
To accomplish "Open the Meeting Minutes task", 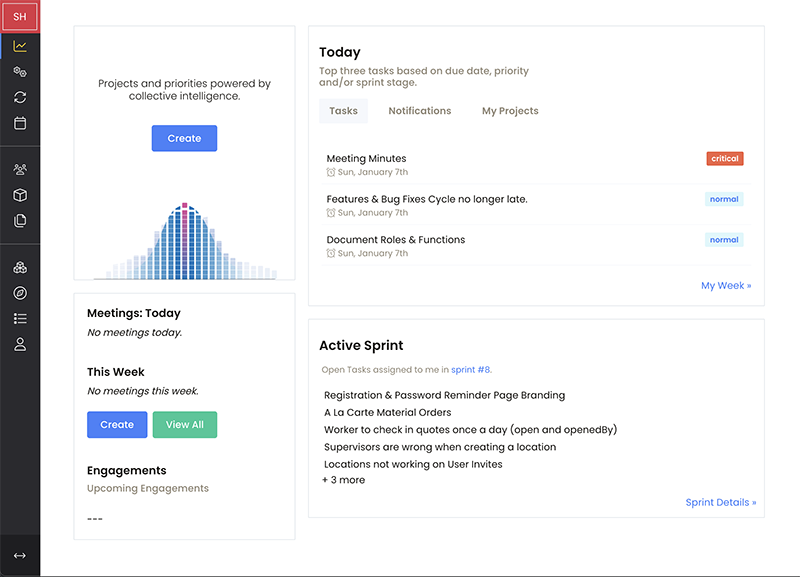I will (x=366, y=158).
